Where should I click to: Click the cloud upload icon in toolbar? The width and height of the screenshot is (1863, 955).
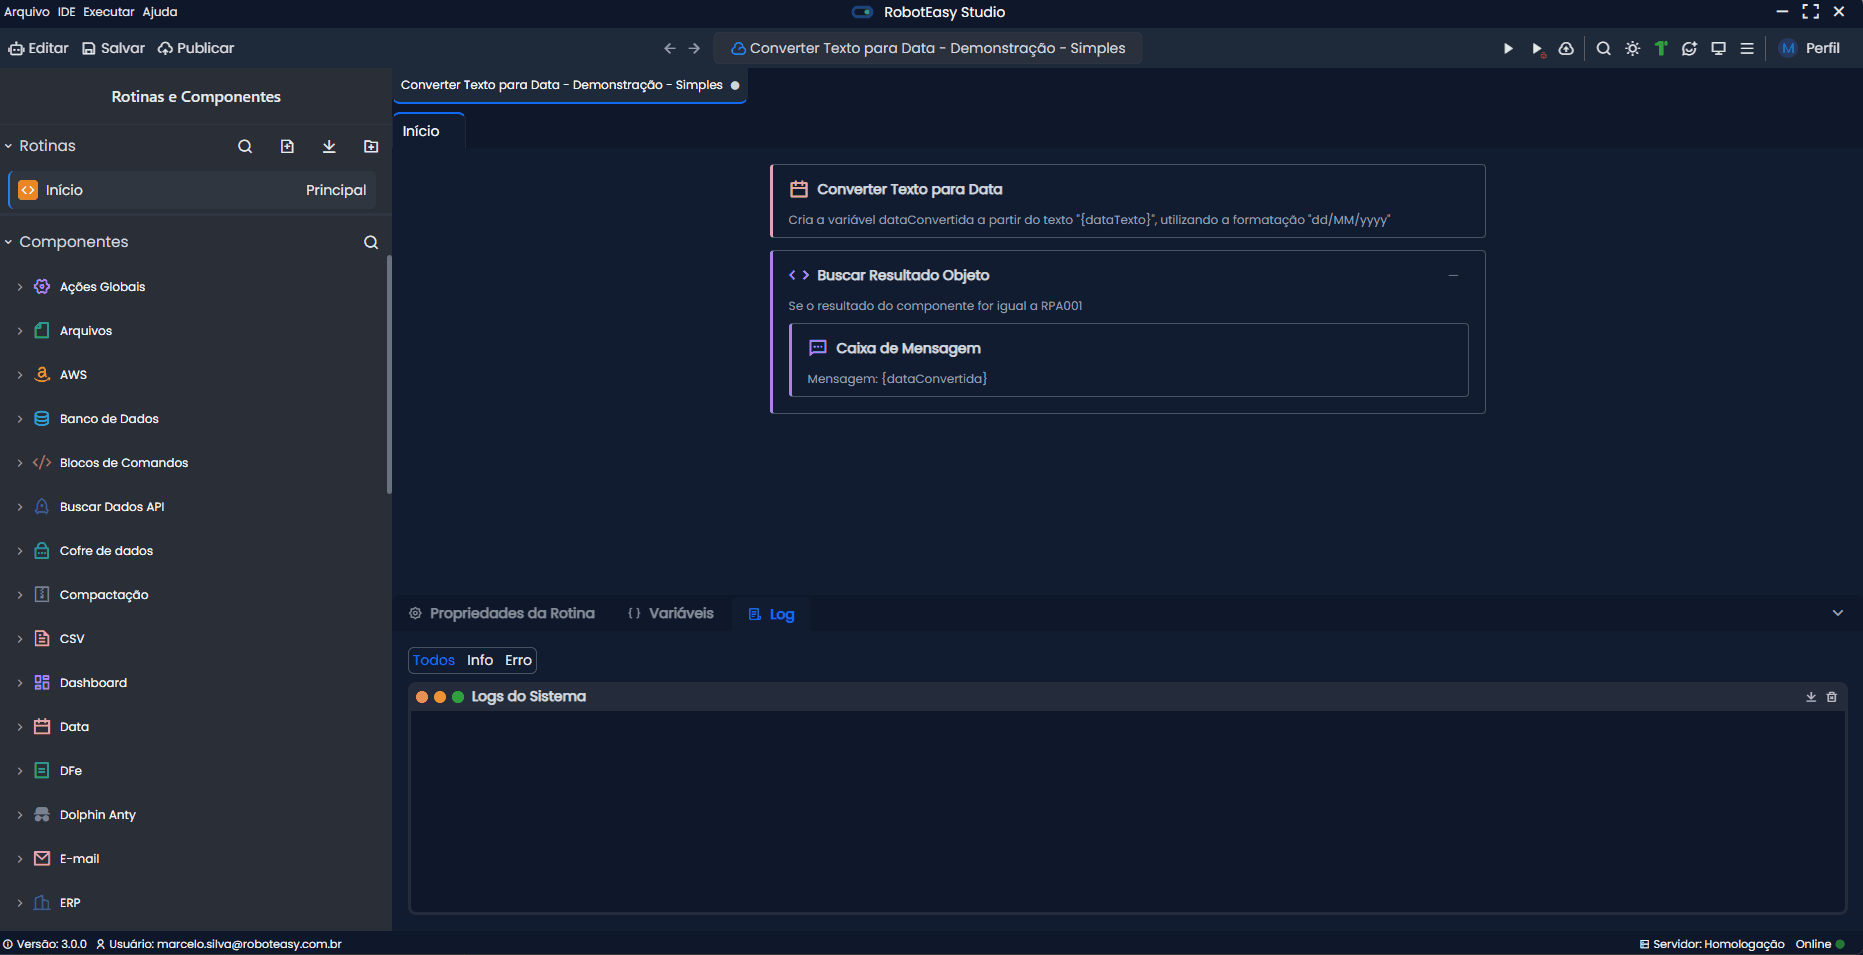pyautogui.click(x=1566, y=49)
